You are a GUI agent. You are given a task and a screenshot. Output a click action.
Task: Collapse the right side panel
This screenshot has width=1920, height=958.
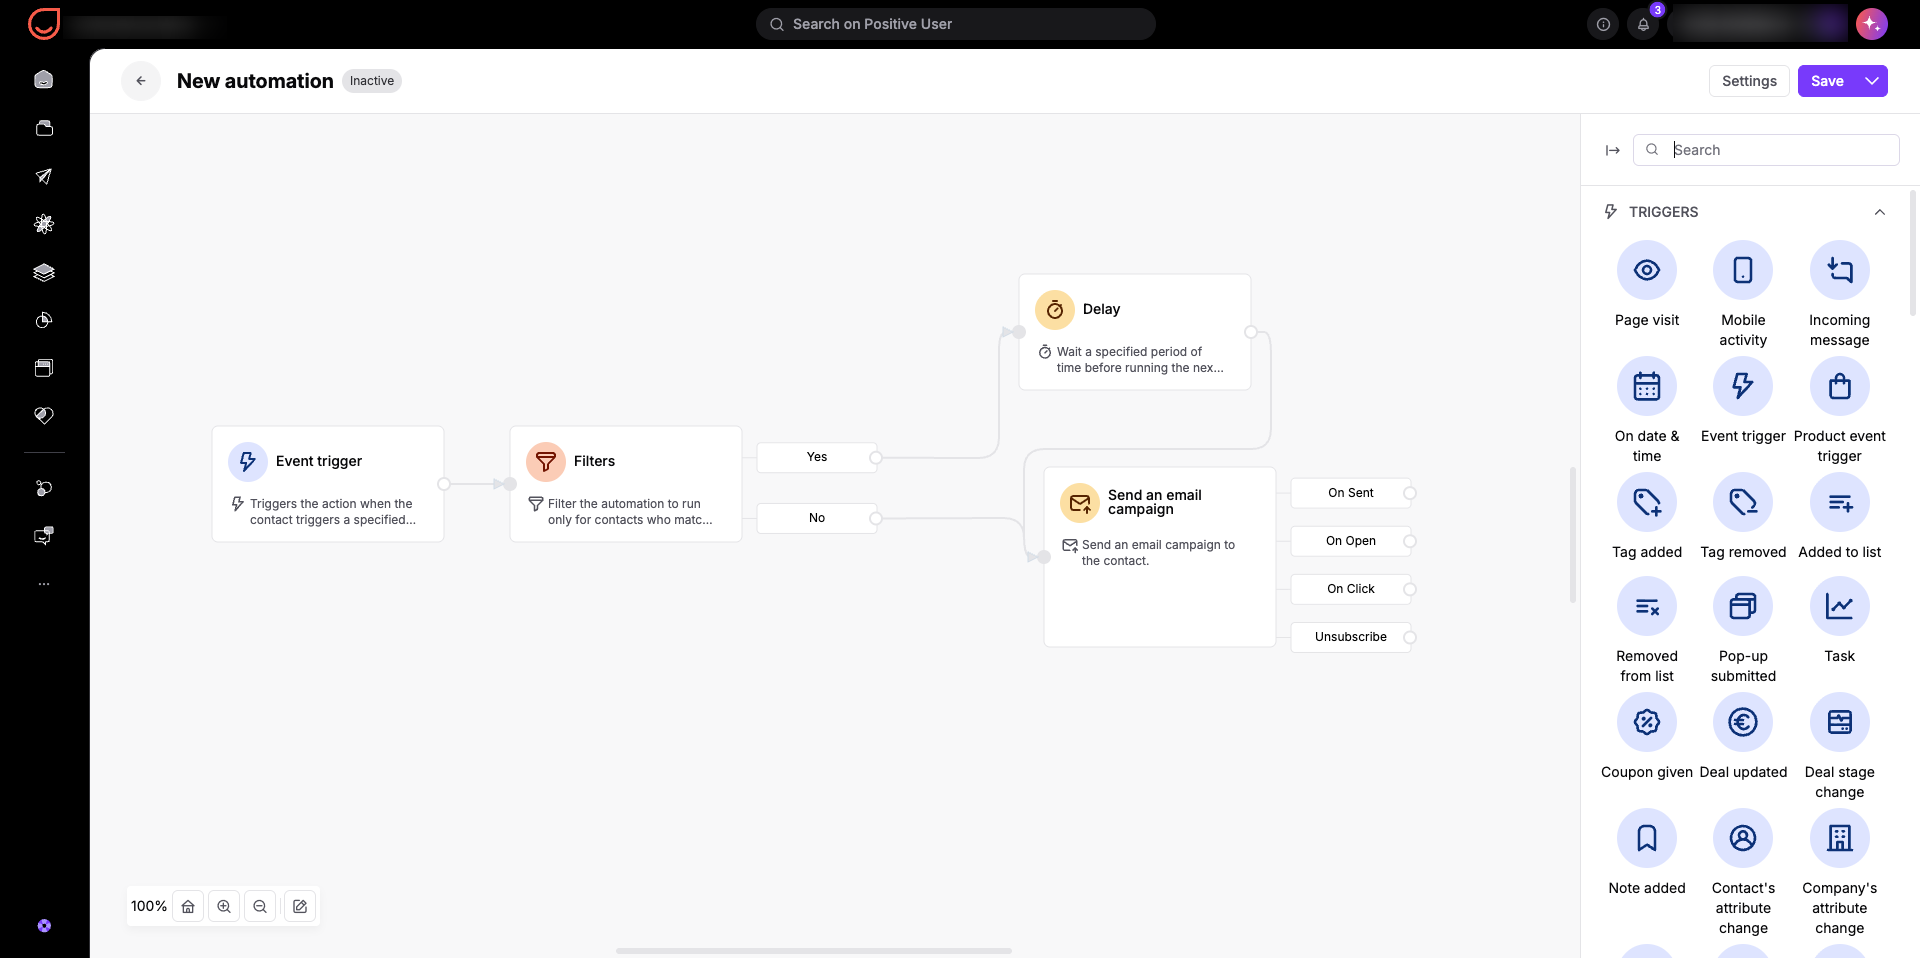point(1612,150)
